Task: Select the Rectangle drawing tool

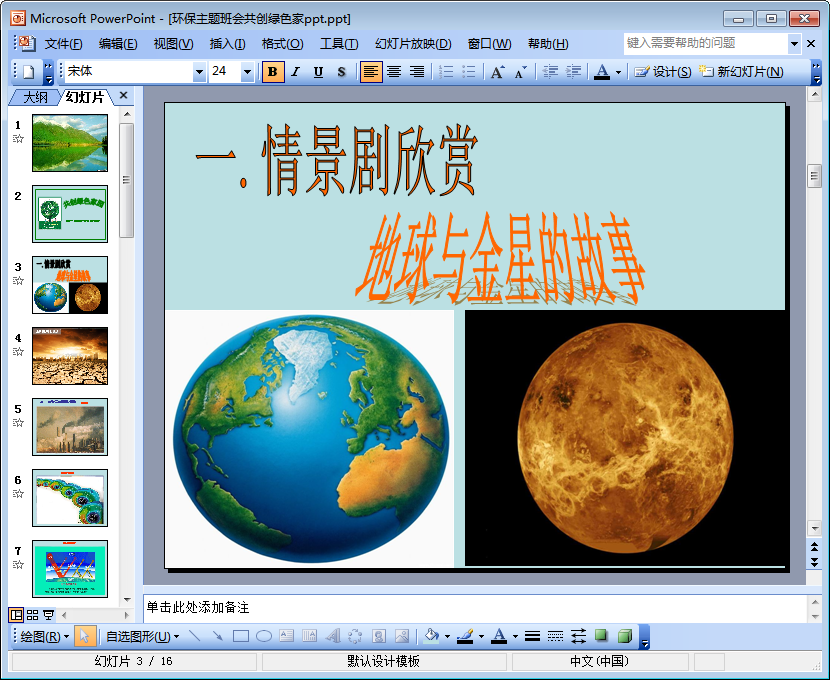Action: (x=241, y=637)
